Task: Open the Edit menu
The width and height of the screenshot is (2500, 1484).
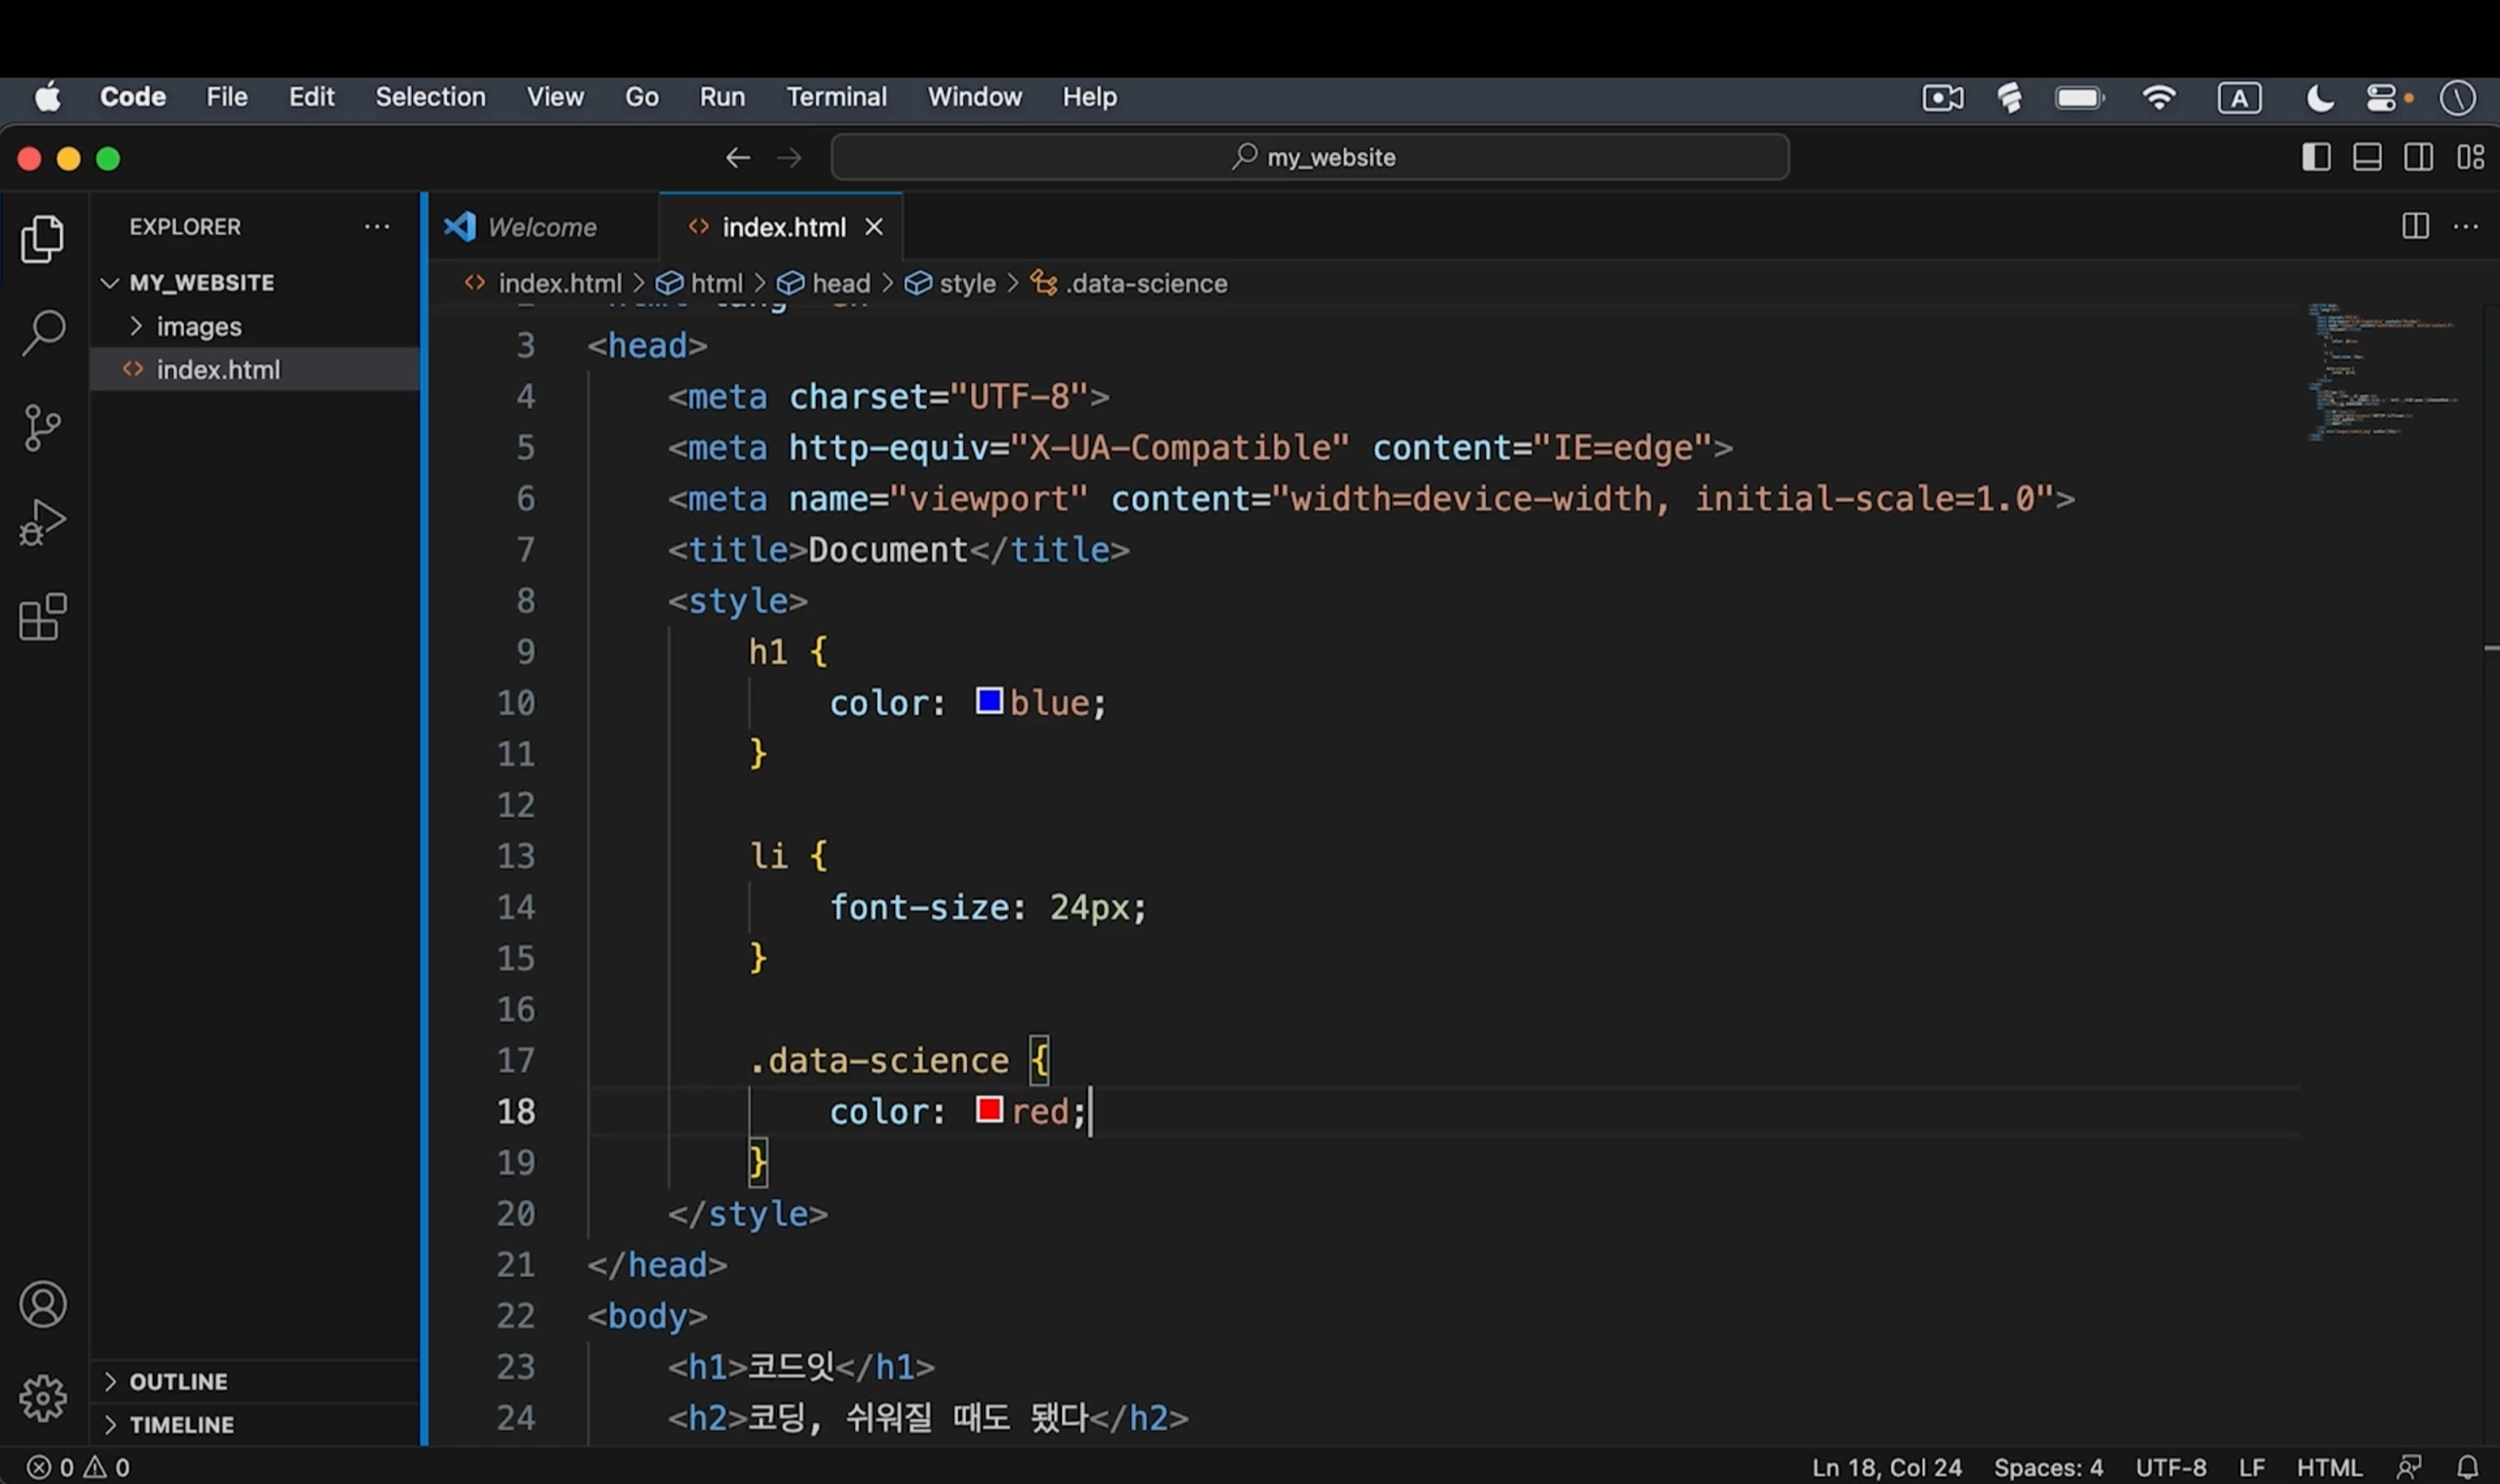Action: [312, 97]
